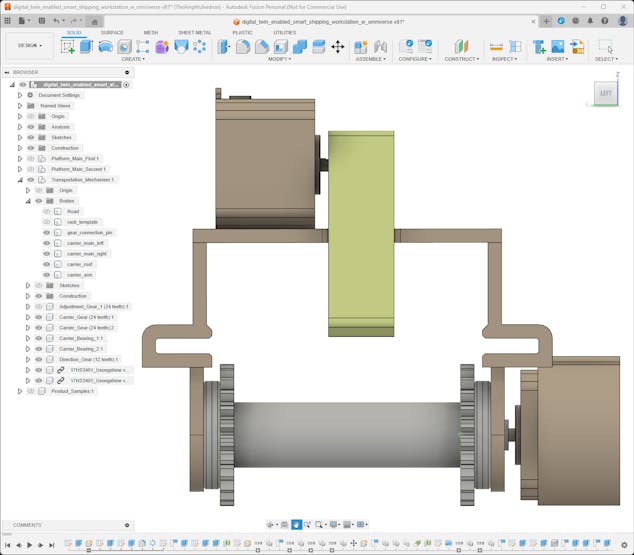
Task: Click the Left face of the ViewCube
Action: tap(605, 94)
